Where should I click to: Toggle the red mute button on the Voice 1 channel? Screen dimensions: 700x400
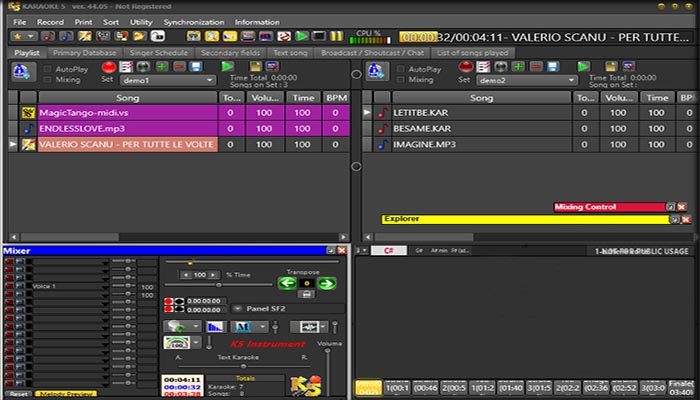point(9,286)
